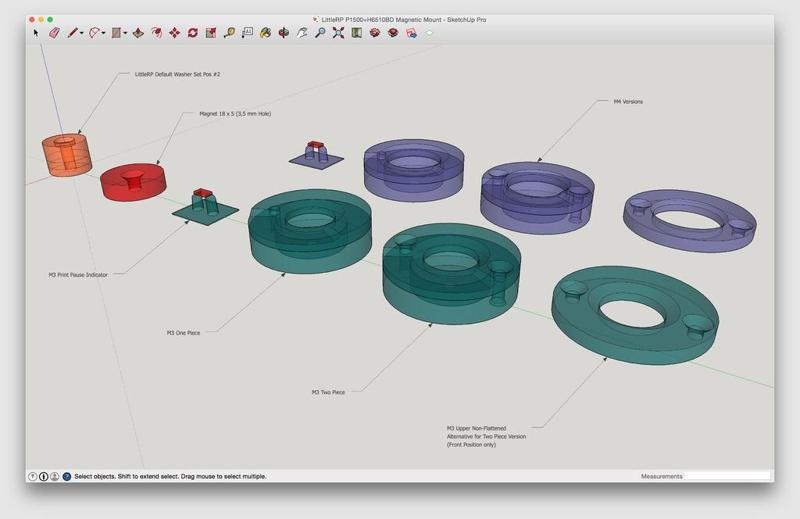Click the 'M3 Print Pause Indicator' label
800x519 pixels.
tap(78, 275)
